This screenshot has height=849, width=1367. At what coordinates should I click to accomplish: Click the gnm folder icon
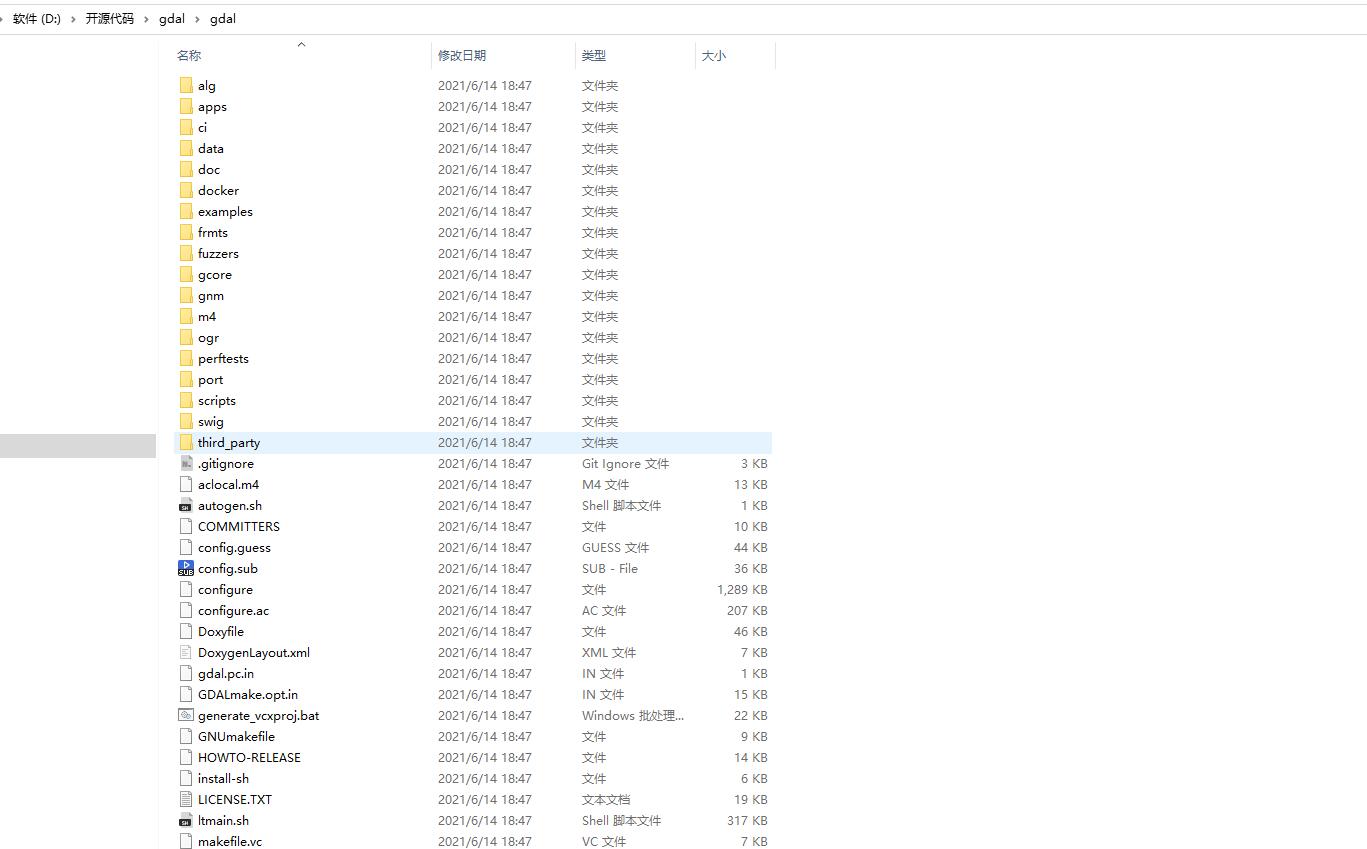click(186, 295)
